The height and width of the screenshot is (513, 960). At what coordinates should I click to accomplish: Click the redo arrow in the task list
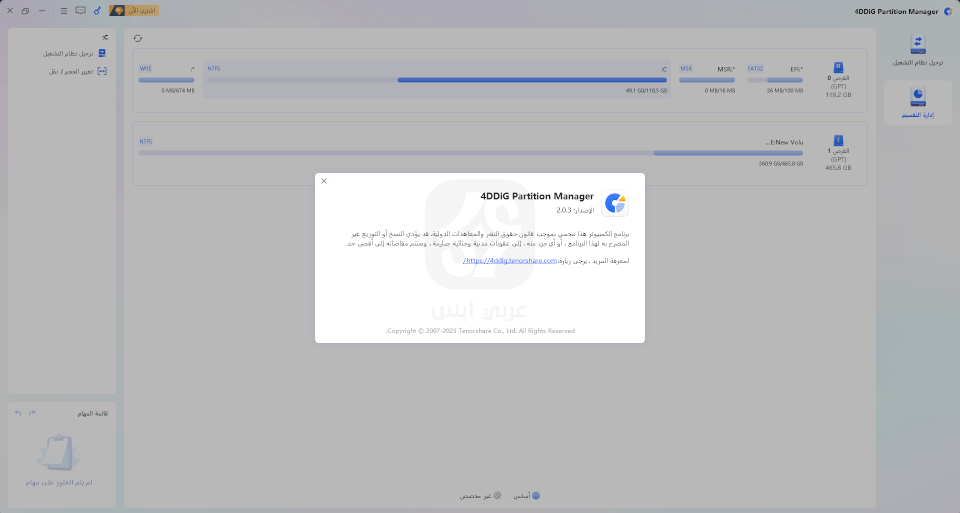point(32,413)
